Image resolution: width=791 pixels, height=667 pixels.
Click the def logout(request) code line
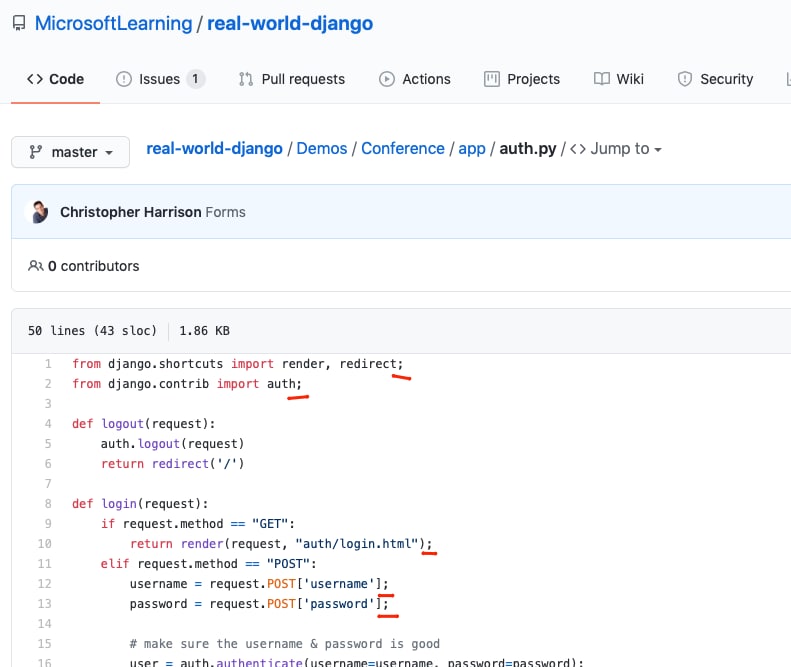pyautogui.click(x=144, y=424)
